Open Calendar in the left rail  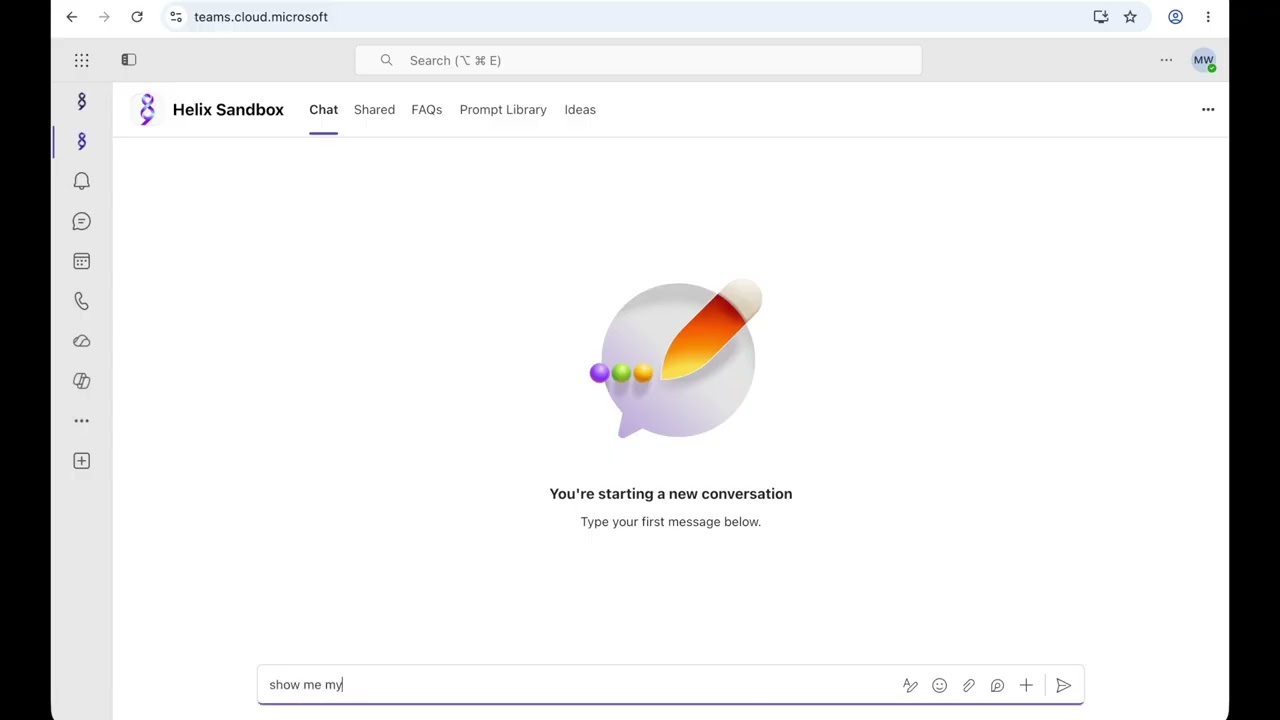click(x=82, y=261)
